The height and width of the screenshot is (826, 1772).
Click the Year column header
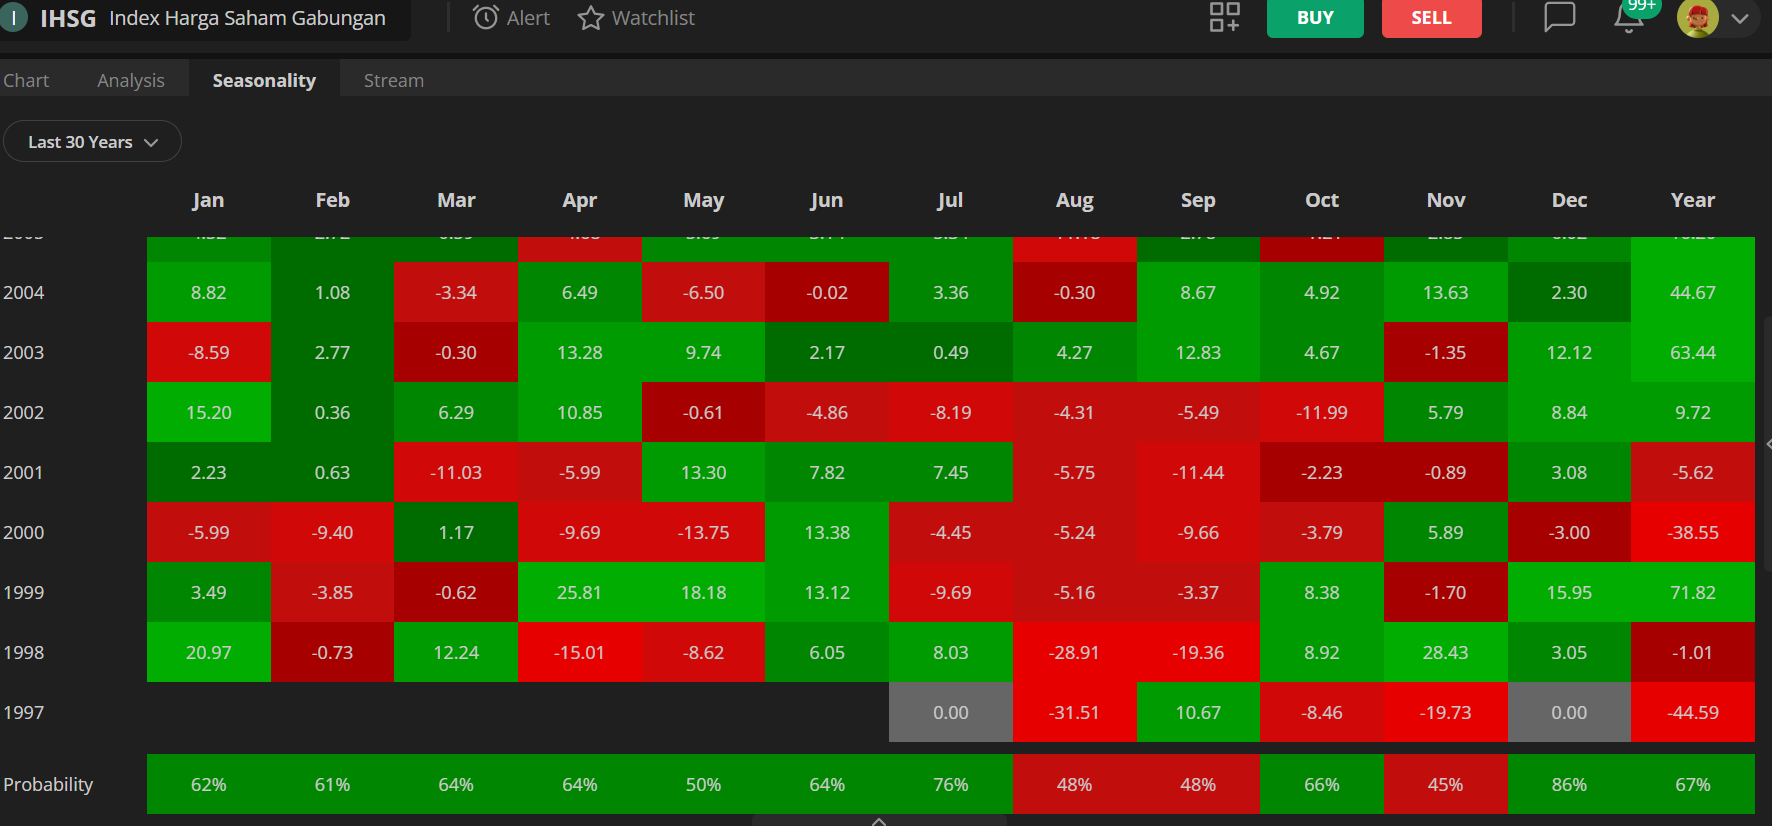coord(1692,200)
